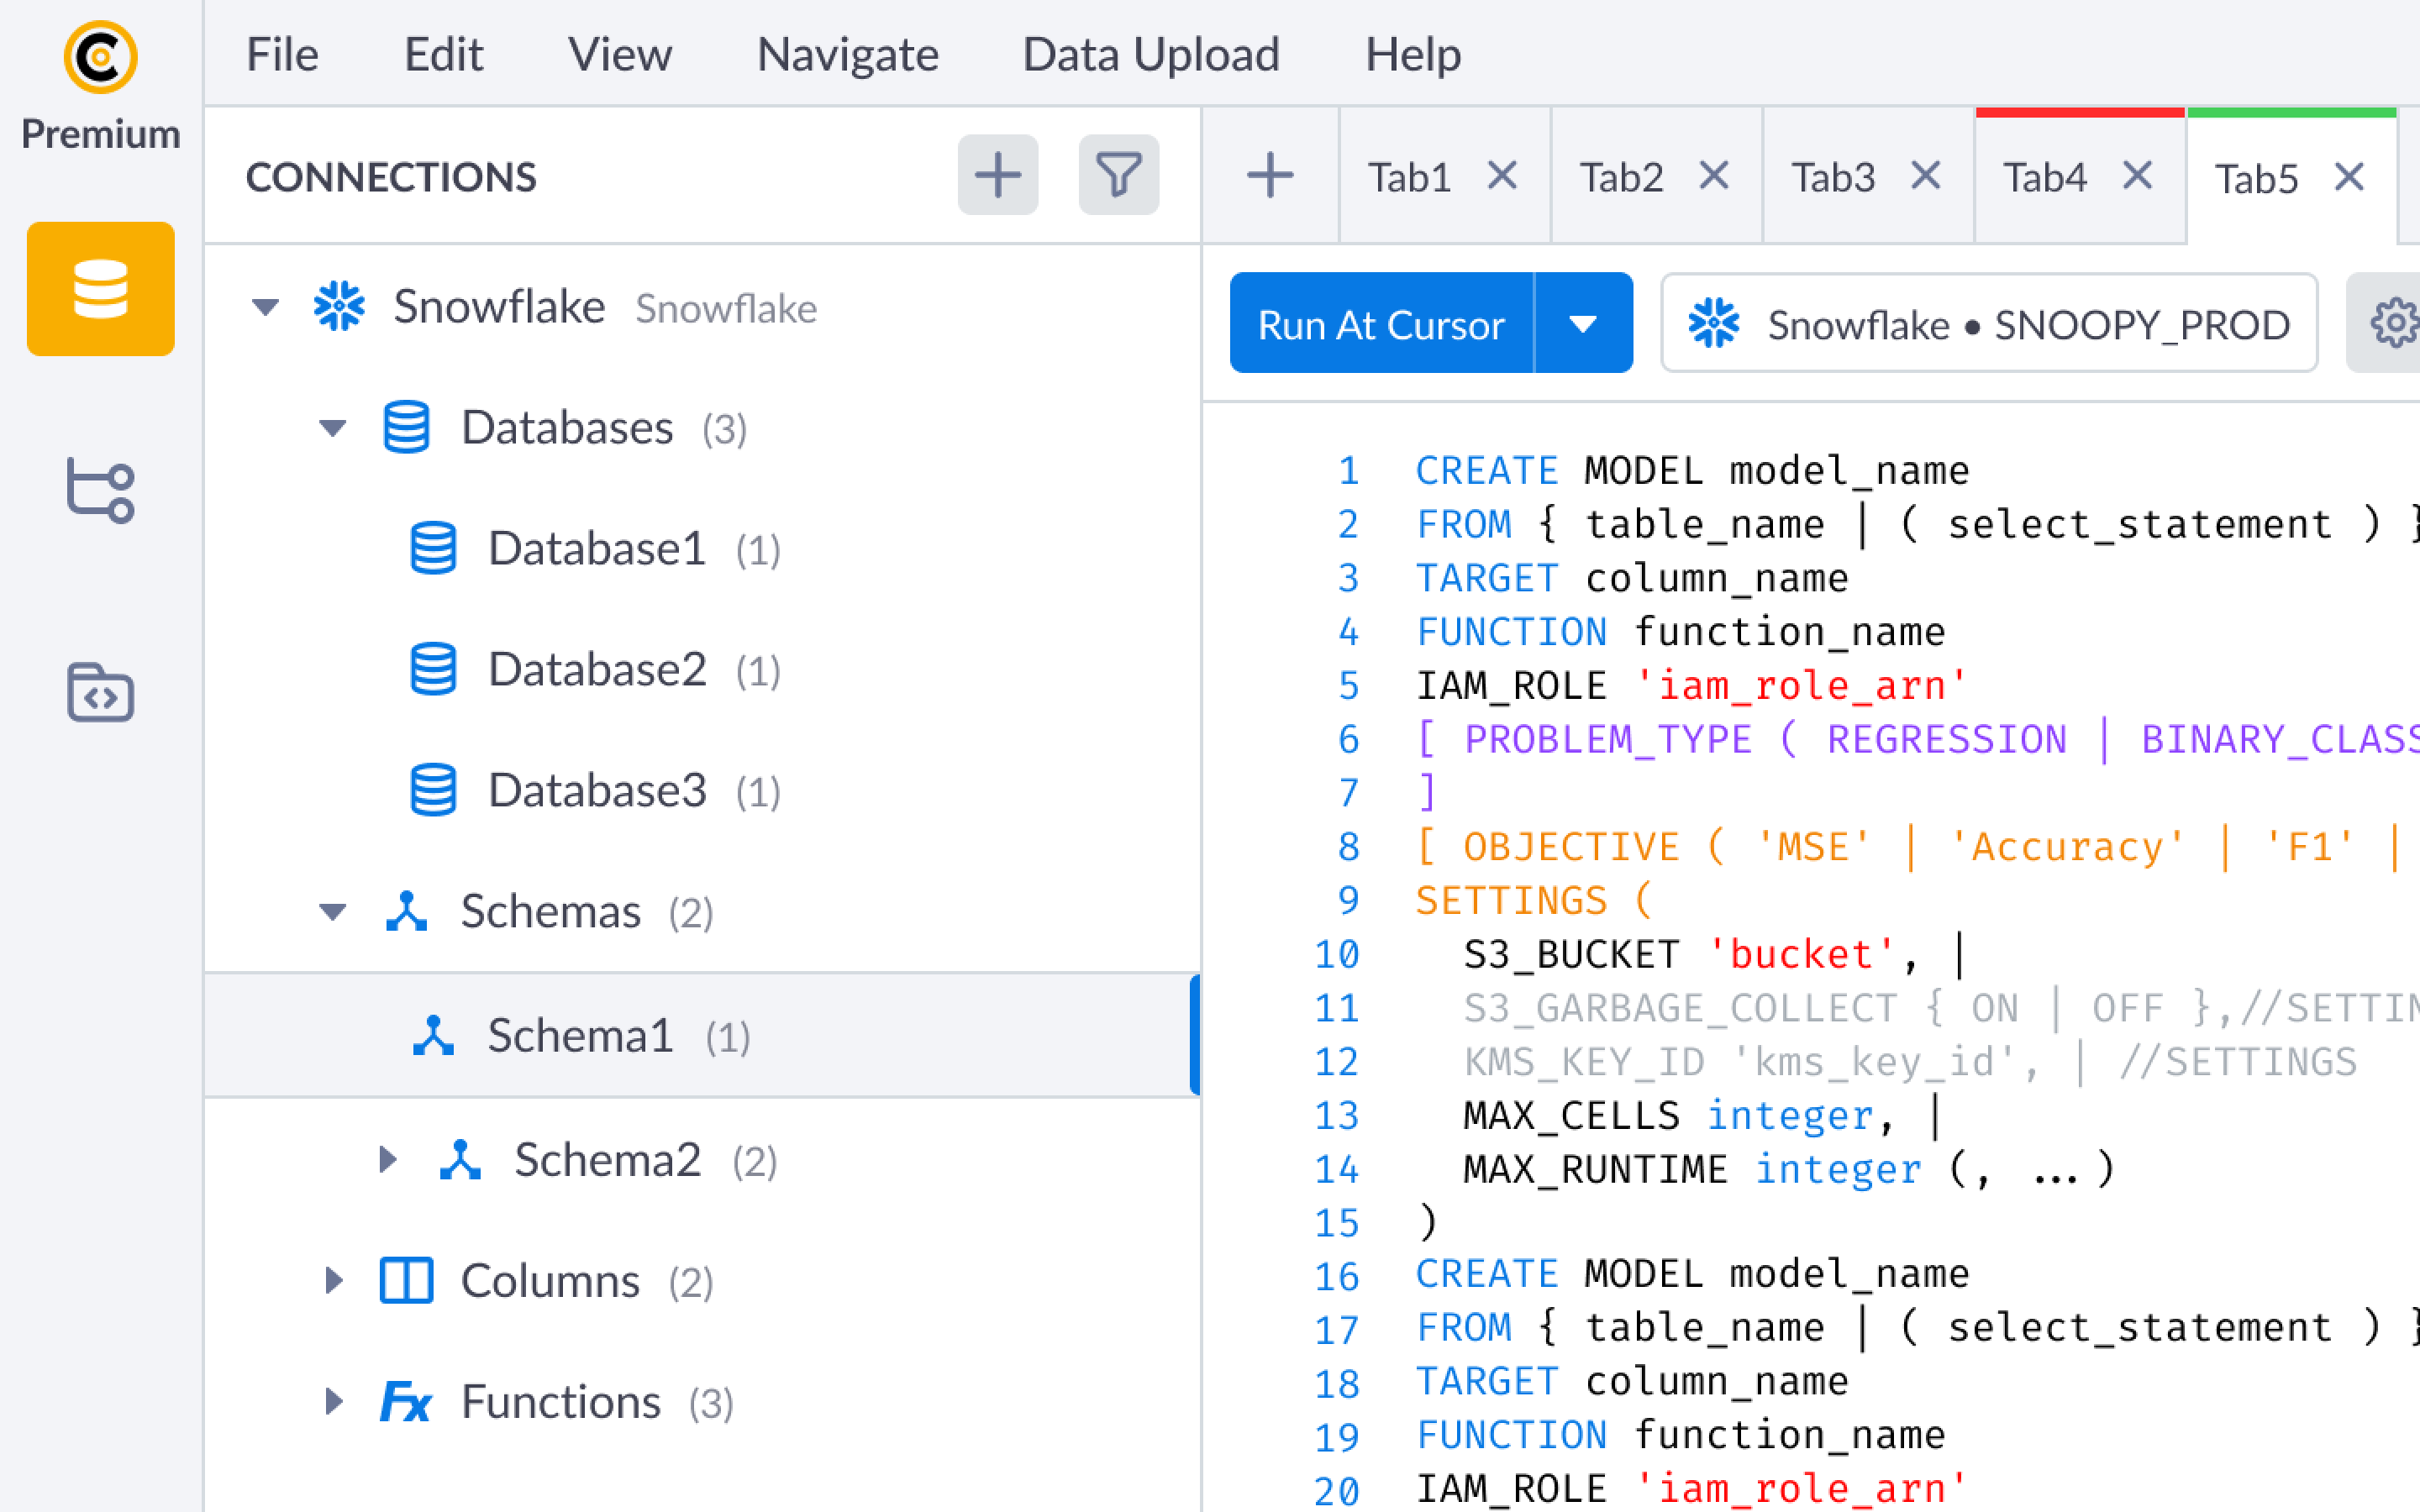The width and height of the screenshot is (2420, 1512).
Task: Open the View menu
Action: point(620,54)
